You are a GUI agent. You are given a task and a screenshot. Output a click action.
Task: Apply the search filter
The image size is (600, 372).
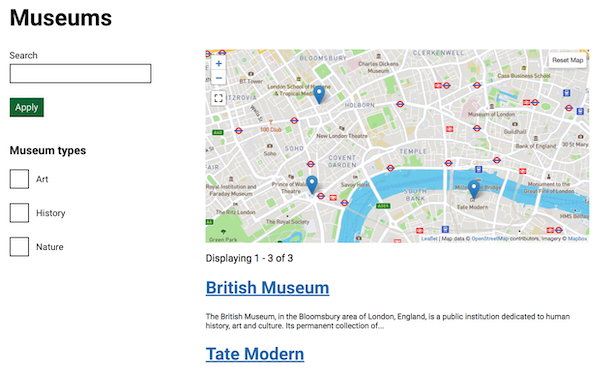tap(27, 107)
